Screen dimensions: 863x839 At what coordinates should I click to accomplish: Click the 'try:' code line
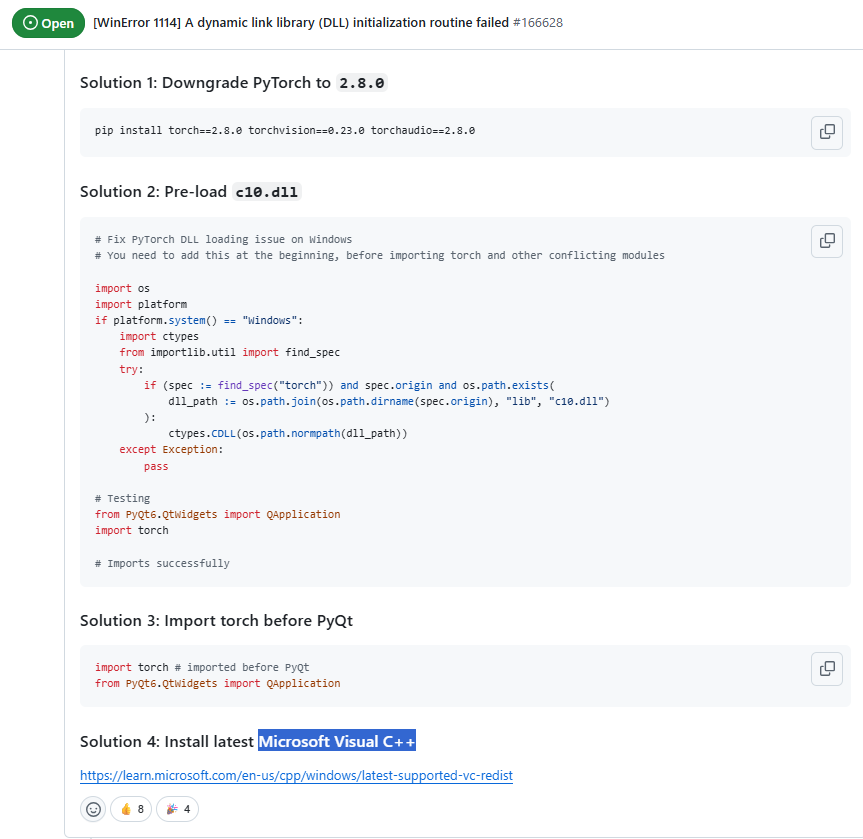point(132,369)
